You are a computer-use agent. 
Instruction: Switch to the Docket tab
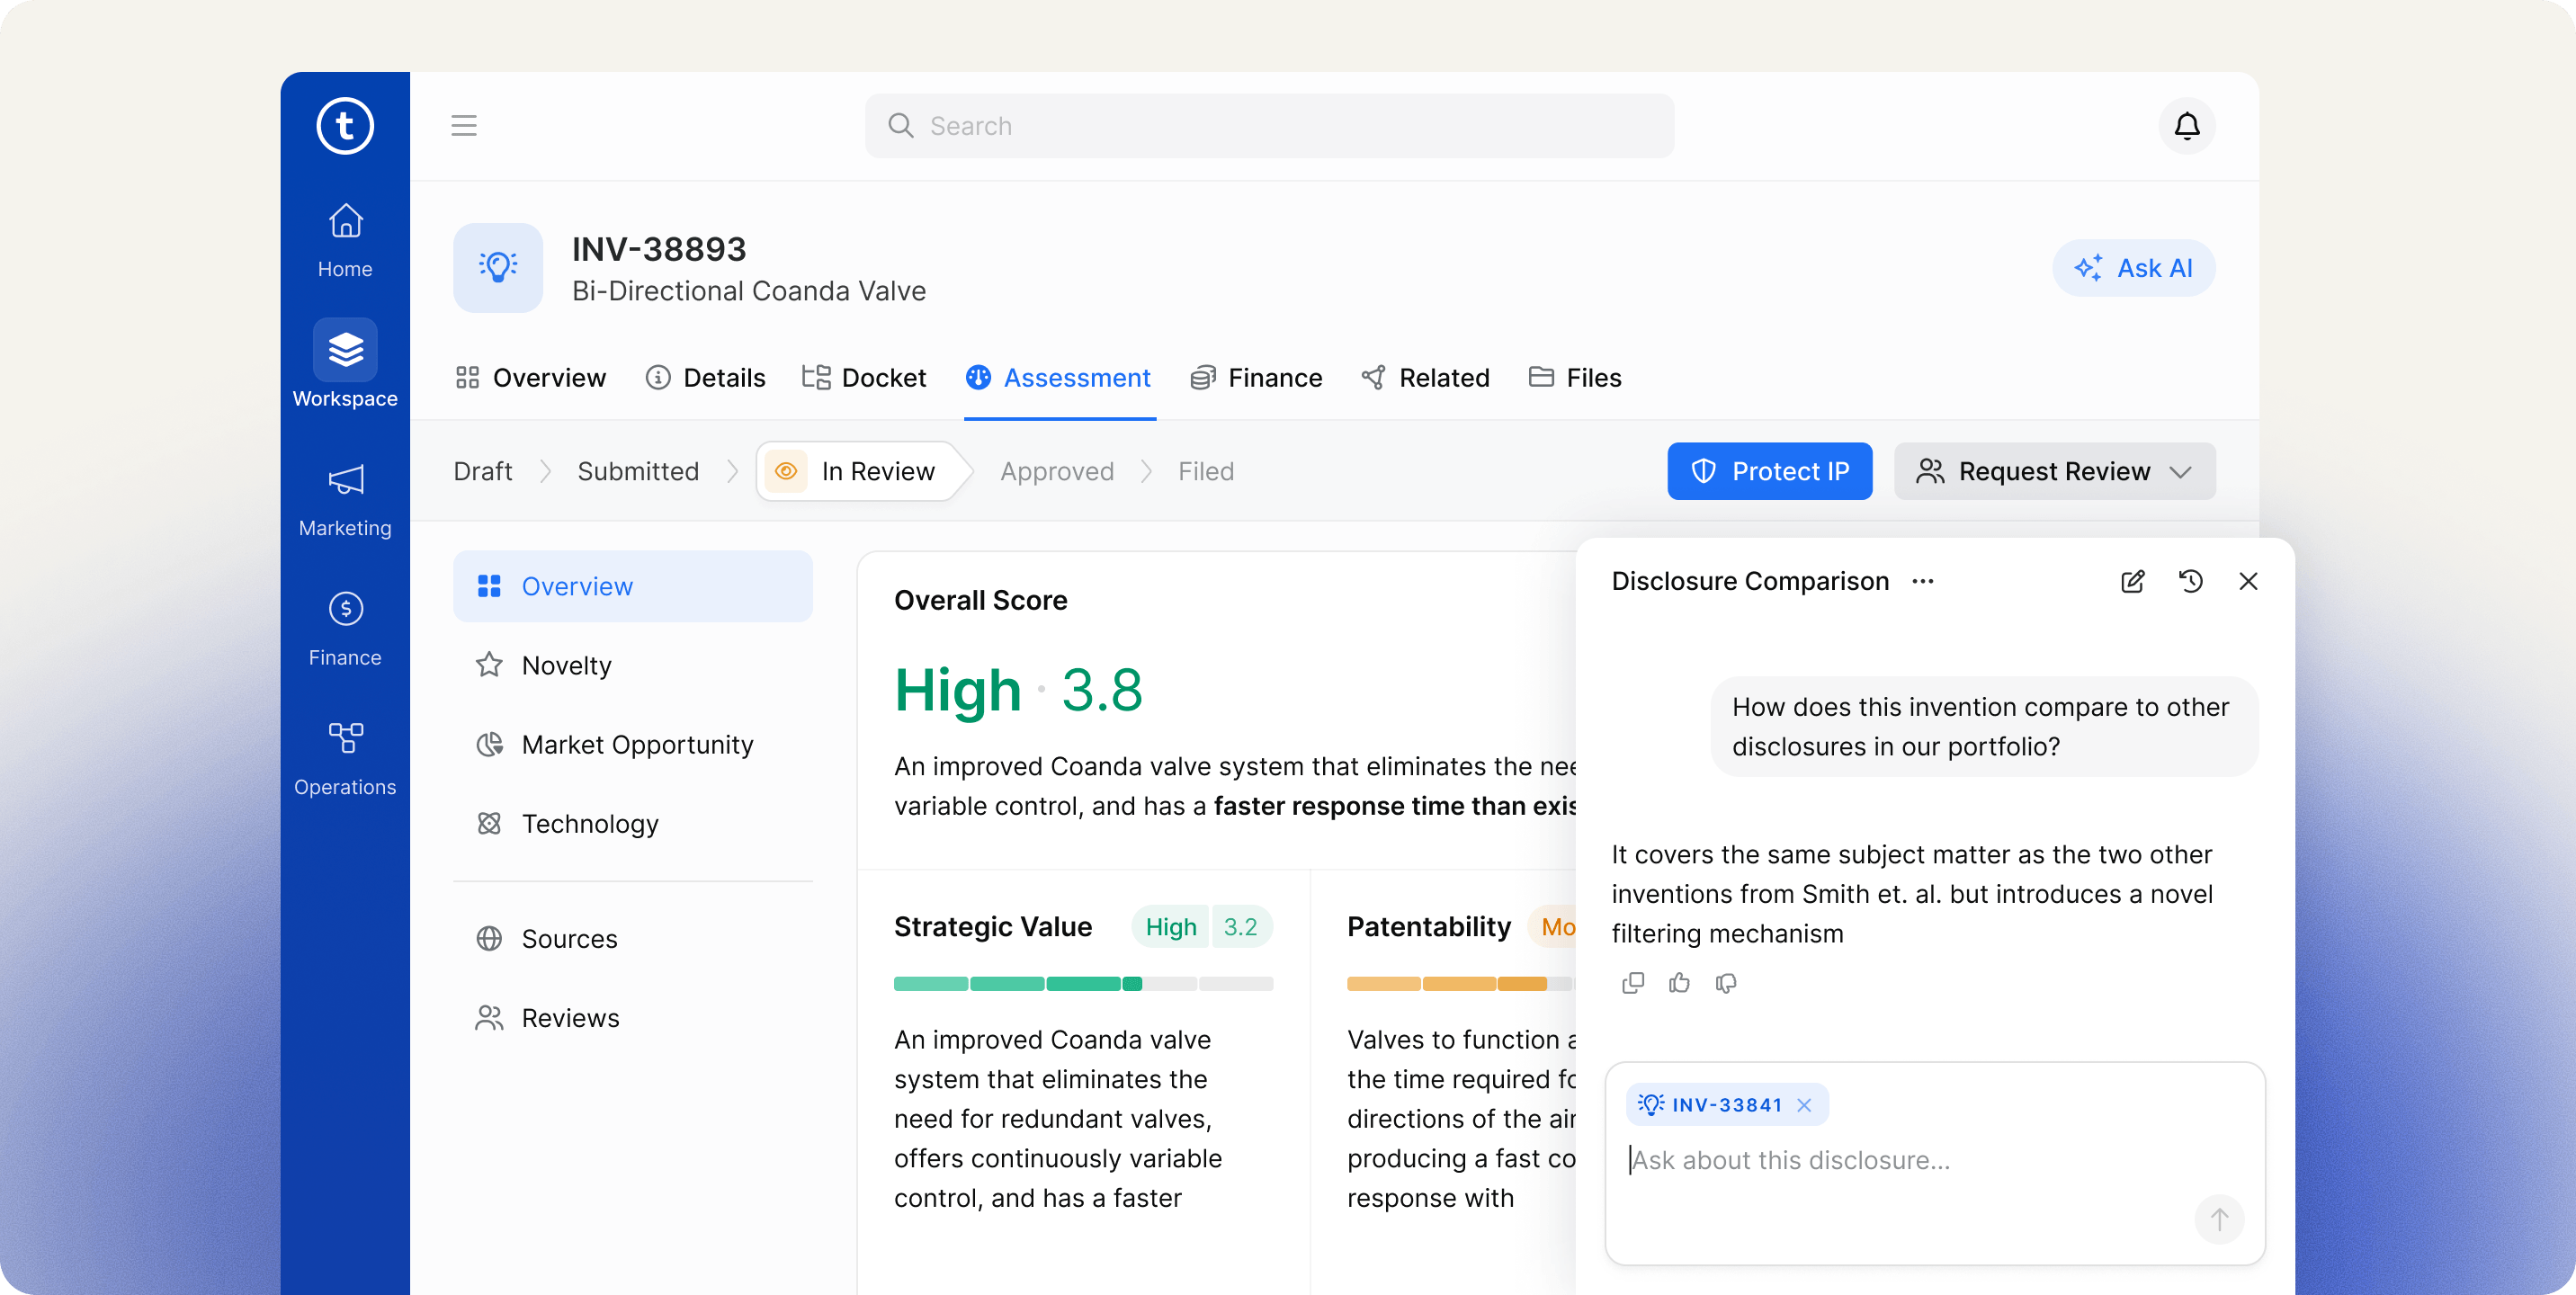click(x=864, y=378)
